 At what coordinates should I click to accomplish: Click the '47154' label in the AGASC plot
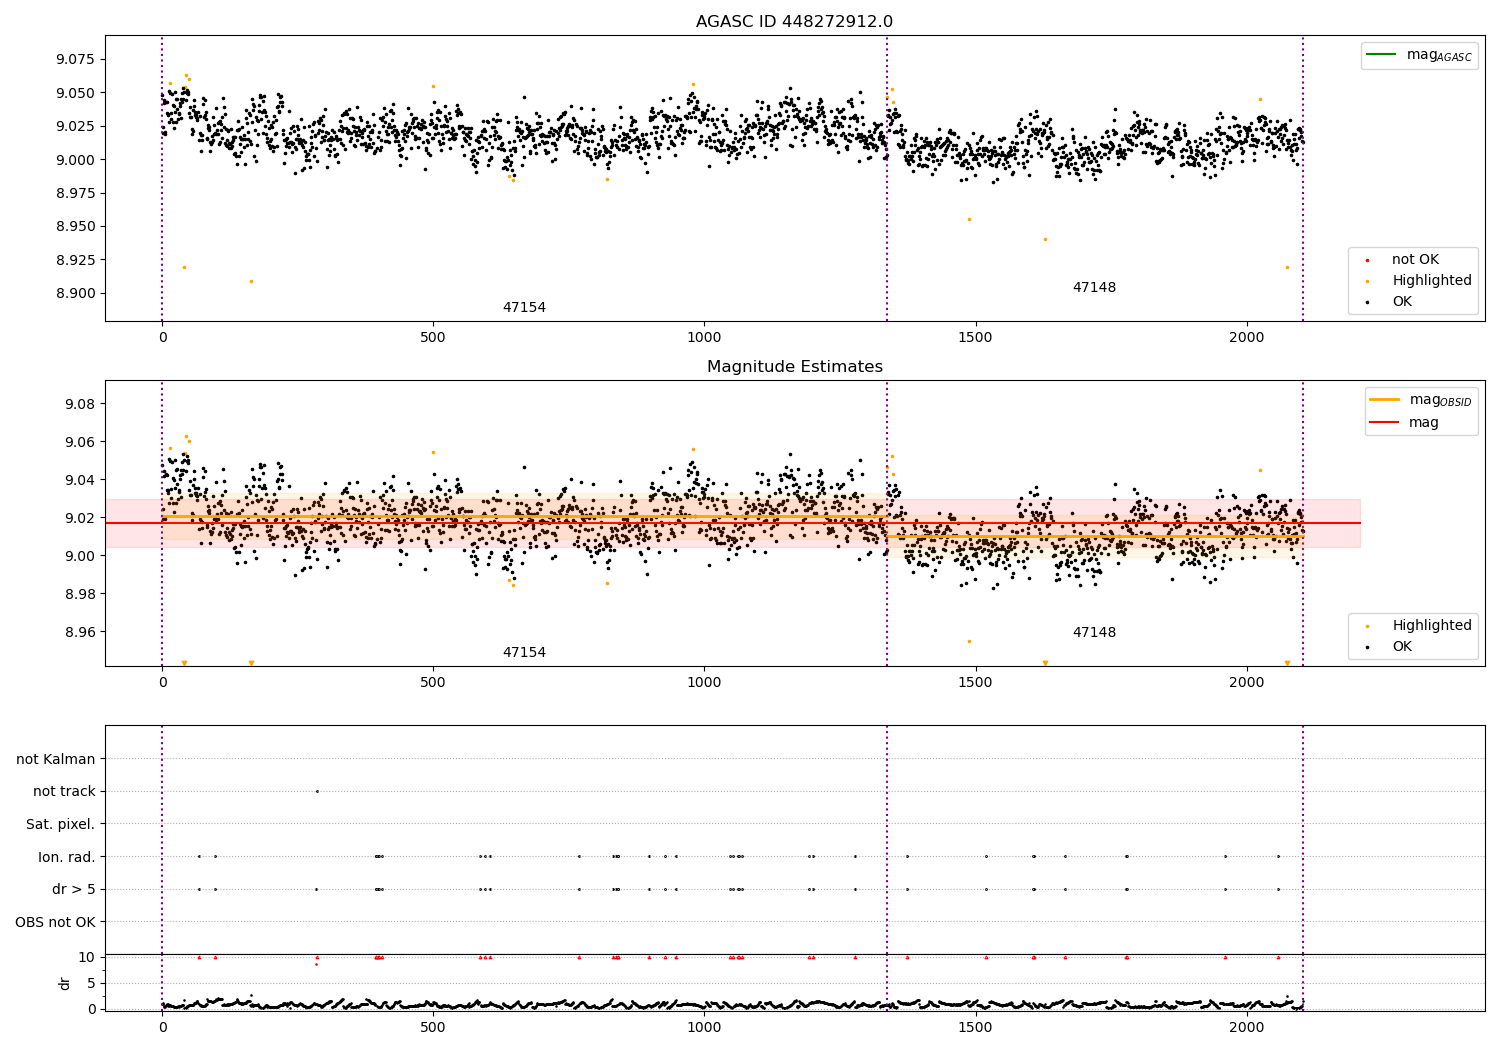coord(524,308)
